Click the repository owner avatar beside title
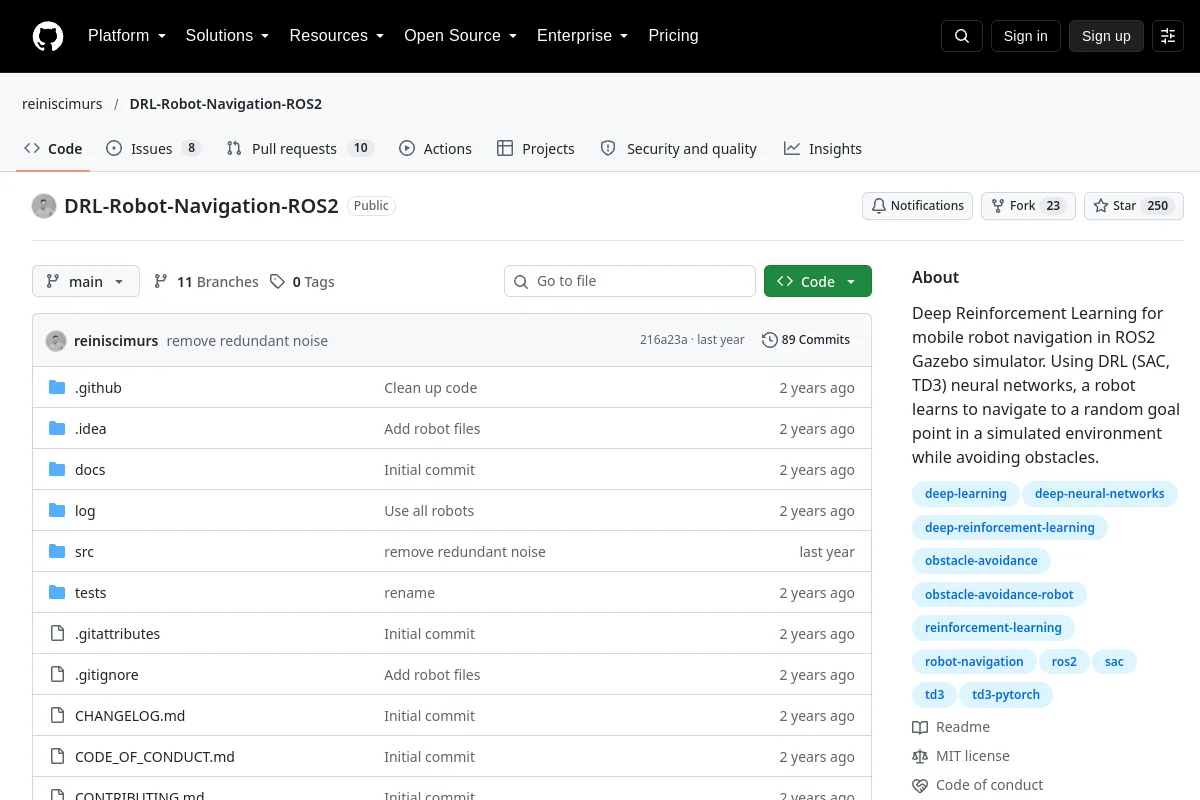Image resolution: width=1200 pixels, height=800 pixels. point(44,206)
